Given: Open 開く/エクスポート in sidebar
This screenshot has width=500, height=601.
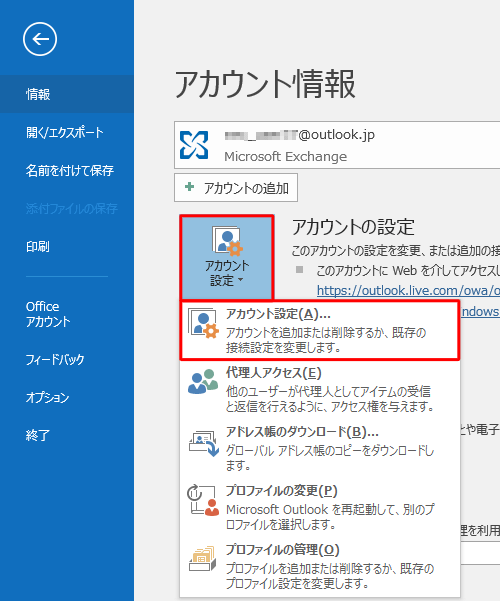Looking at the screenshot, I should coord(67,132).
